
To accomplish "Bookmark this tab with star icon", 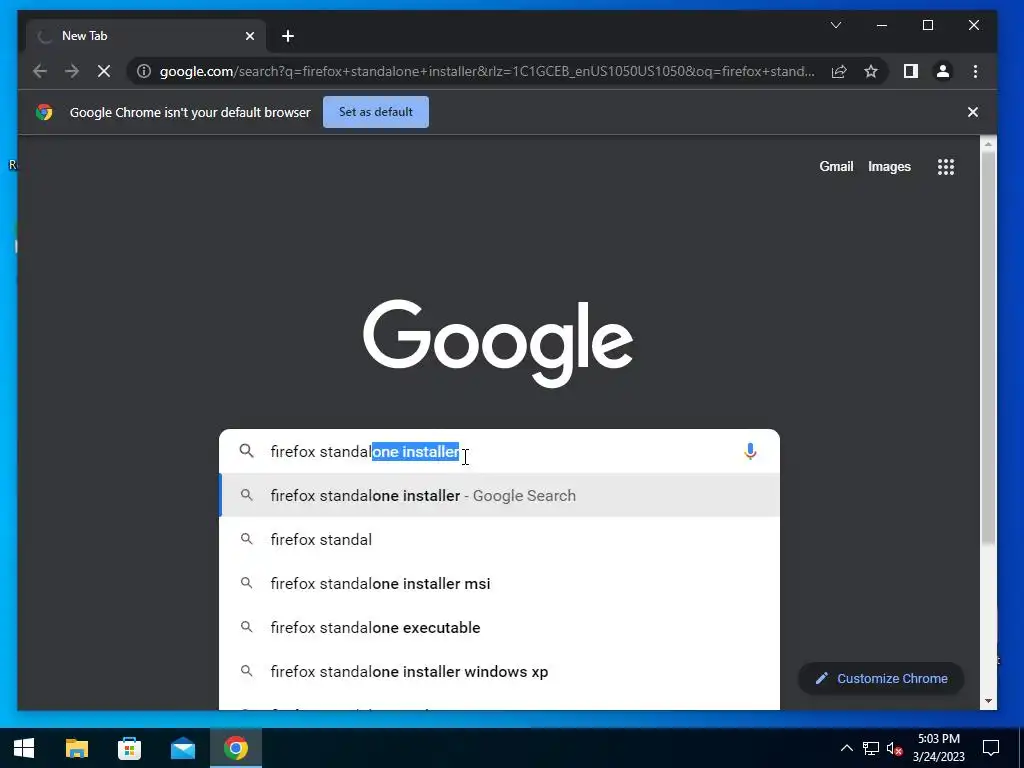I will click(871, 71).
